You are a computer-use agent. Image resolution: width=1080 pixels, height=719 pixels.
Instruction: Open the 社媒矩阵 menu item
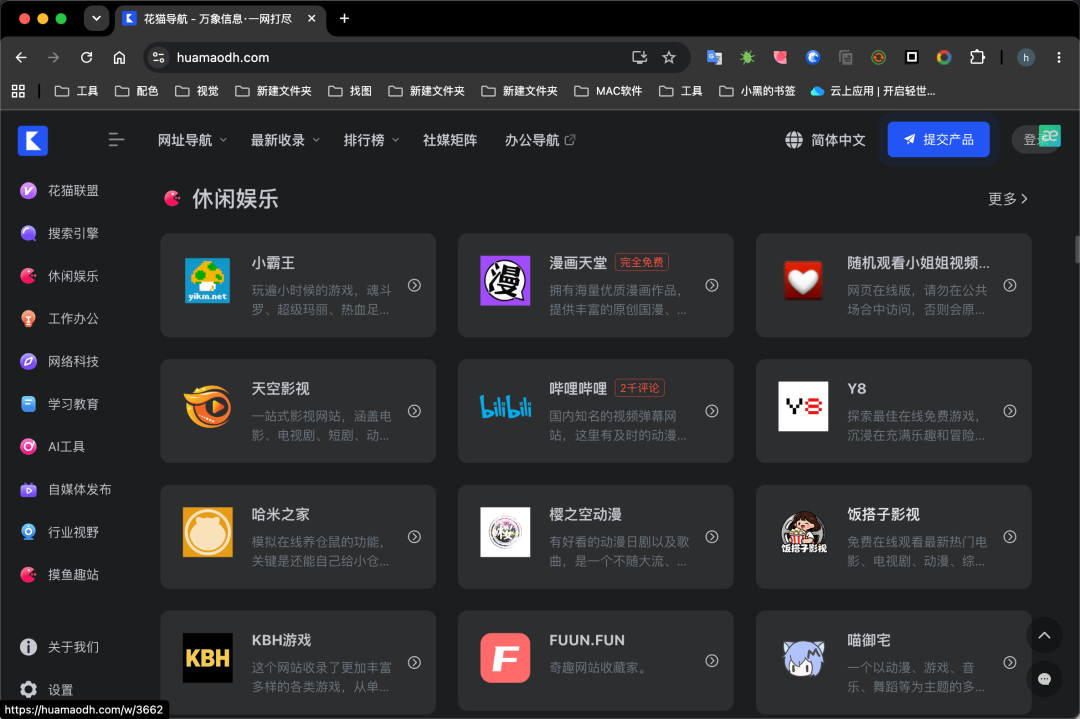tap(450, 140)
